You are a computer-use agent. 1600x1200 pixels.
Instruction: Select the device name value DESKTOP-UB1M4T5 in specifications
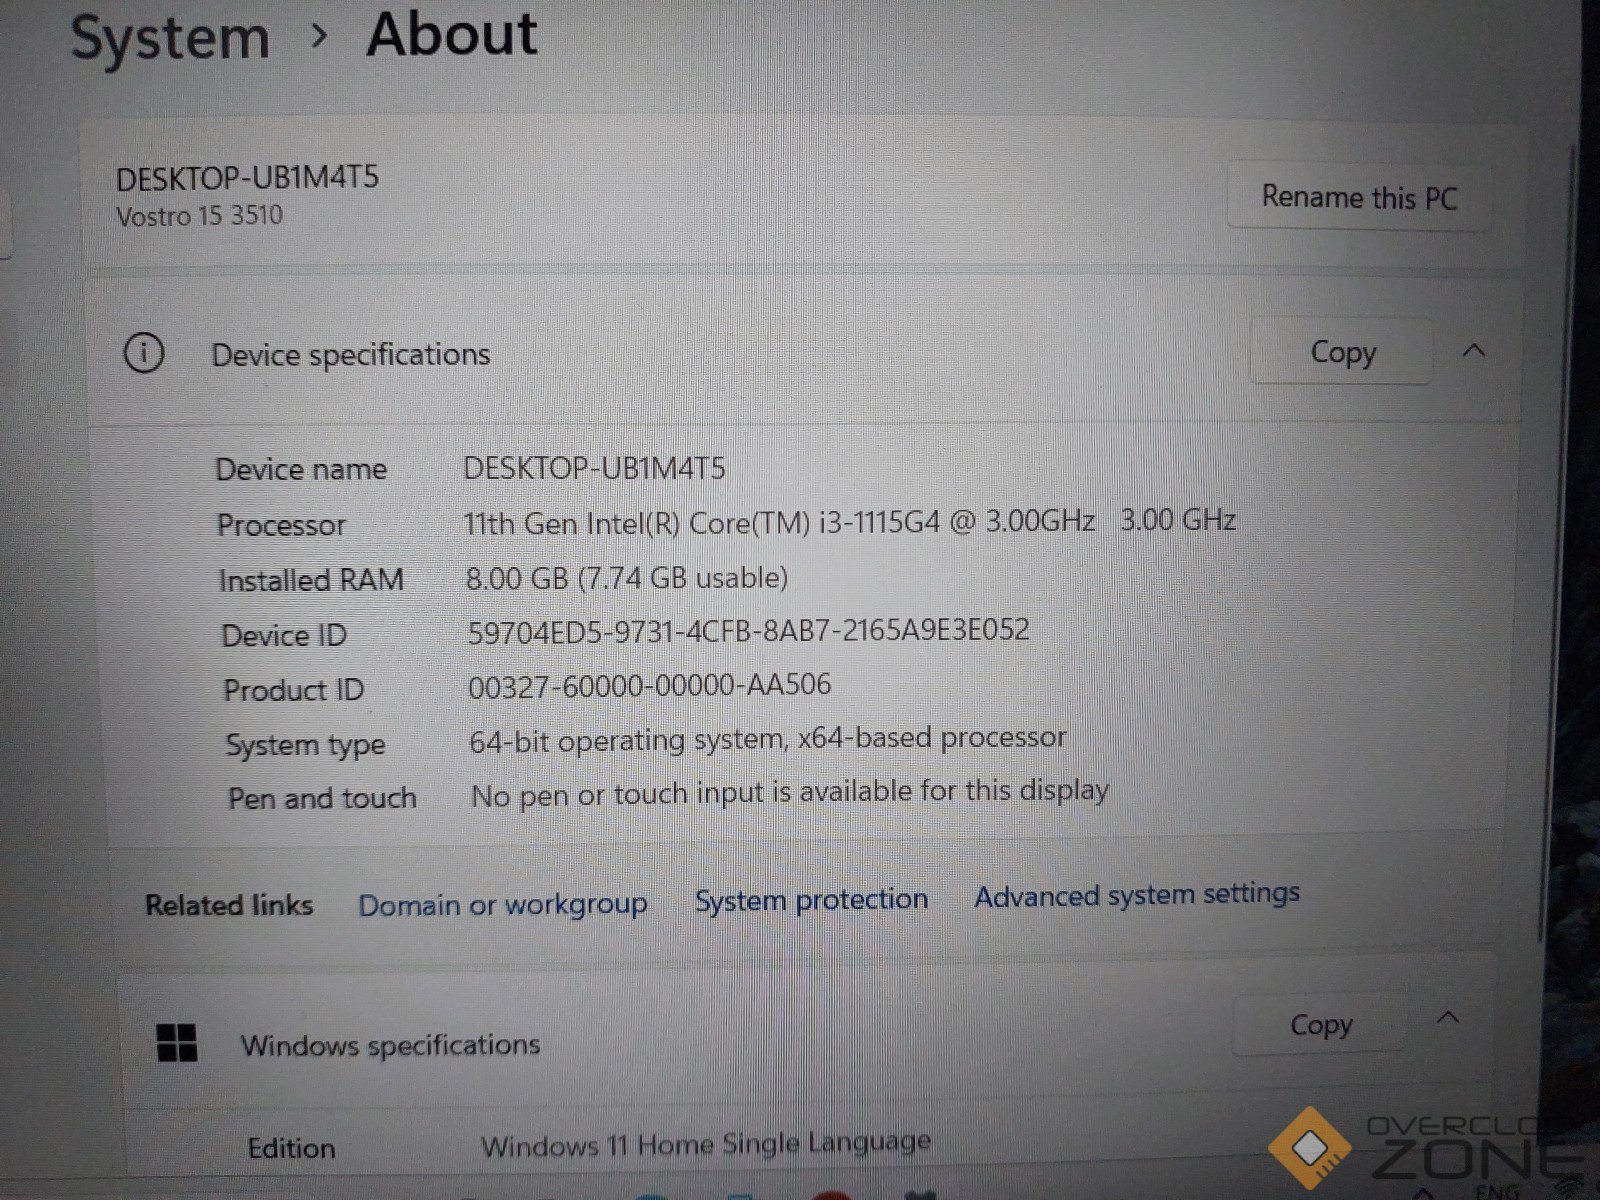(x=594, y=468)
